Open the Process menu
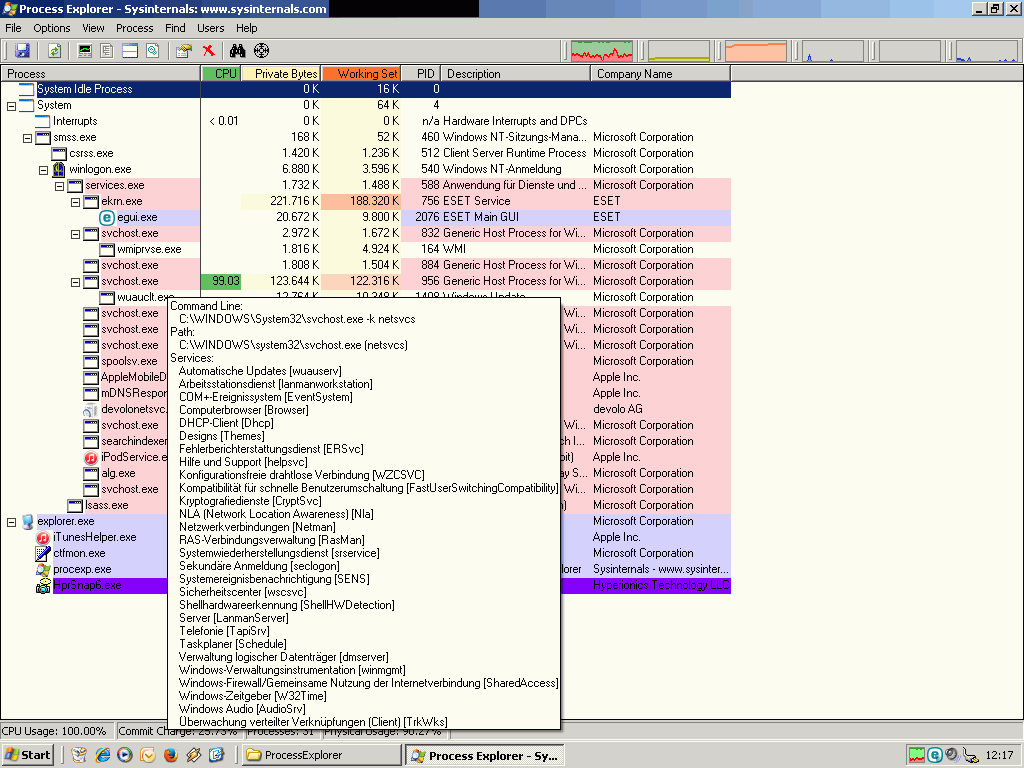 point(135,28)
